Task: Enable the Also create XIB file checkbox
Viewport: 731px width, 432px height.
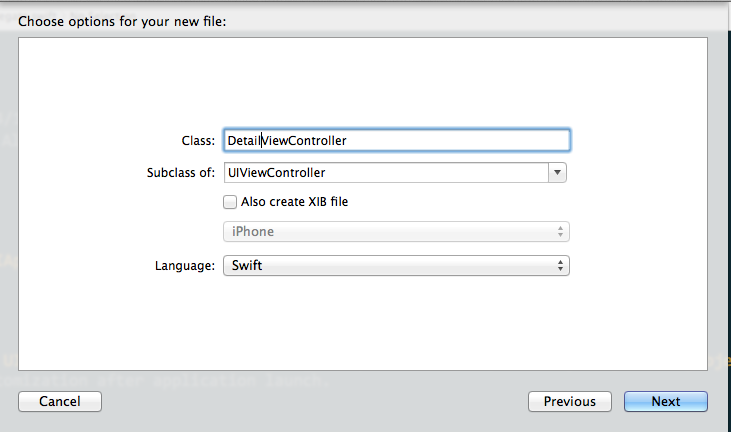Action: (x=230, y=202)
